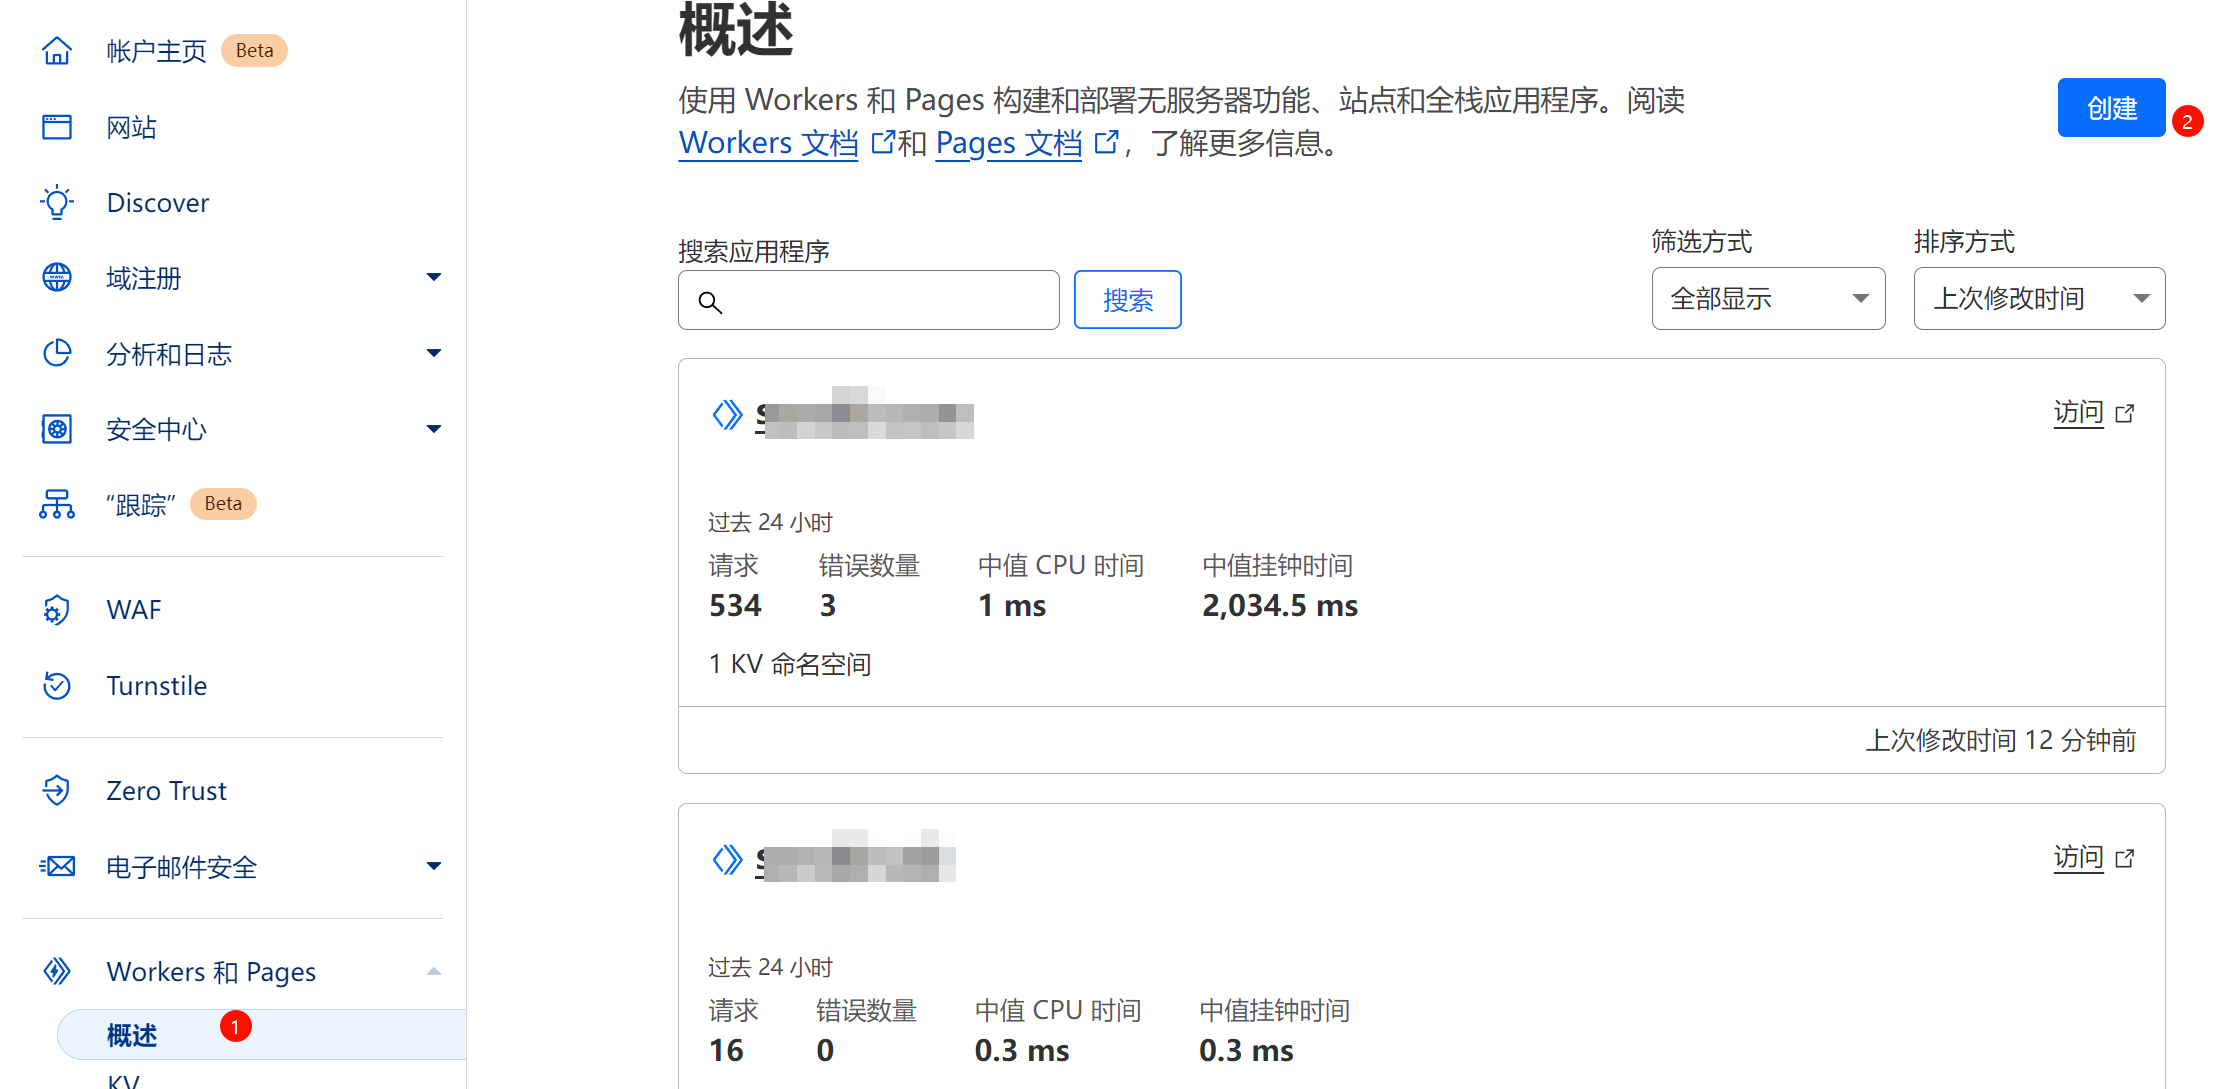The width and height of the screenshot is (2215, 1089).
Task: Click the 1 KV 命名空间 text
Action: [x=790, y=664]
